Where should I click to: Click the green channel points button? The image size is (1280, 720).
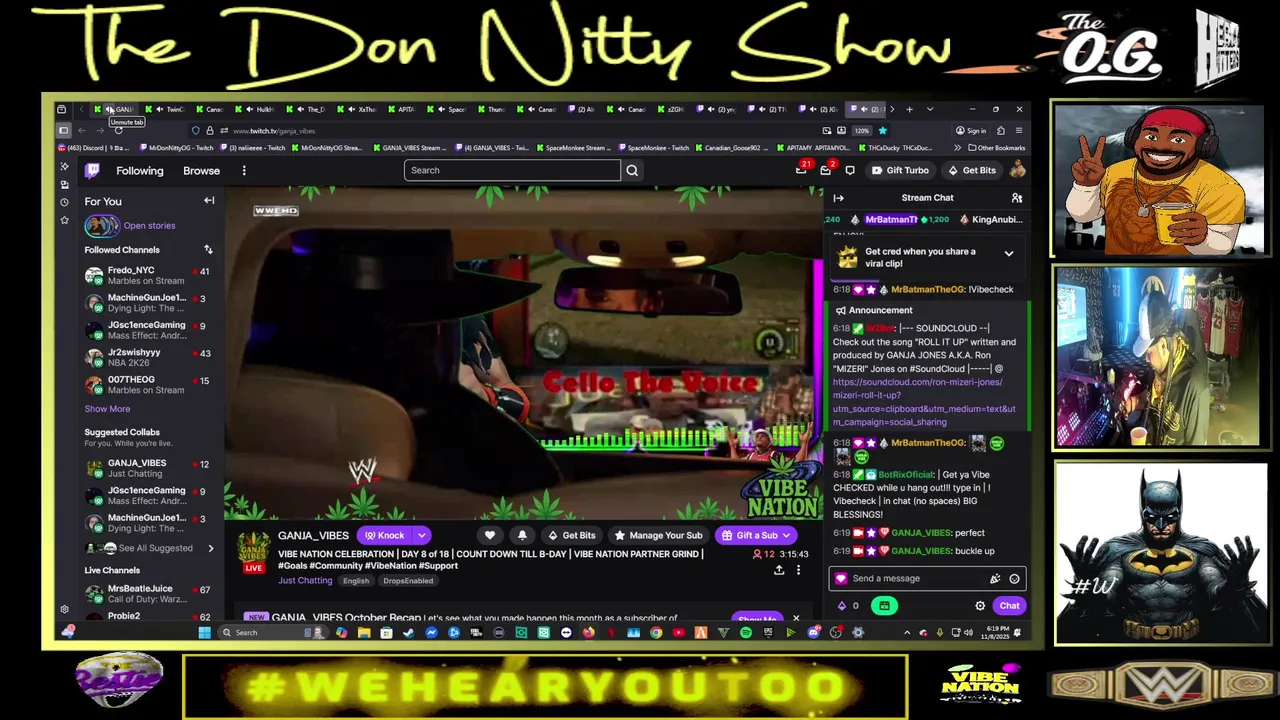point(884,606)
